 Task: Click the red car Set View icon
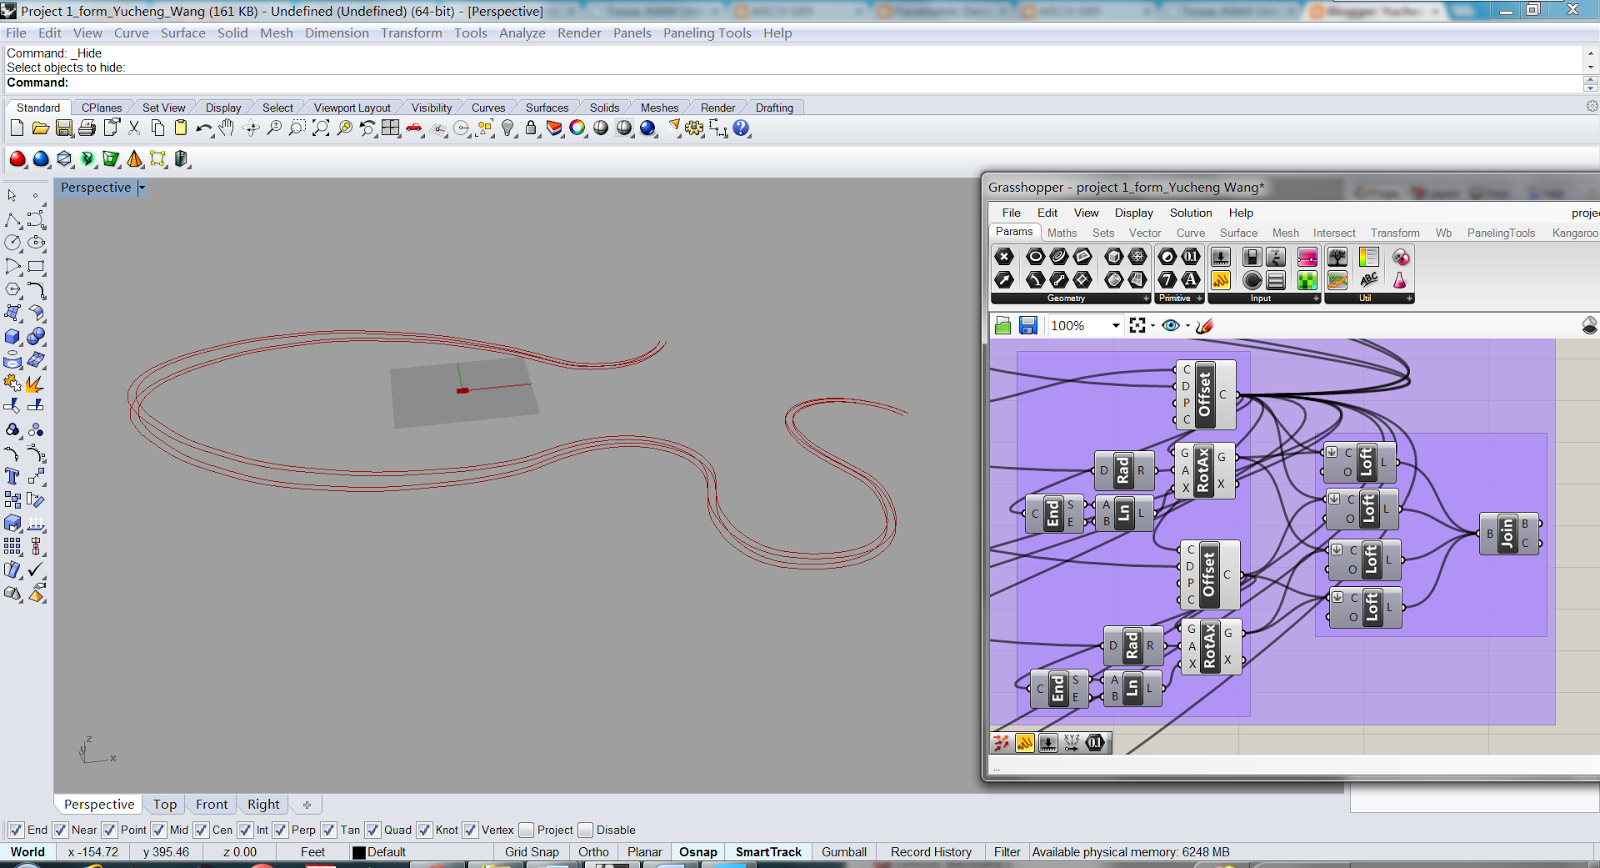414,128
